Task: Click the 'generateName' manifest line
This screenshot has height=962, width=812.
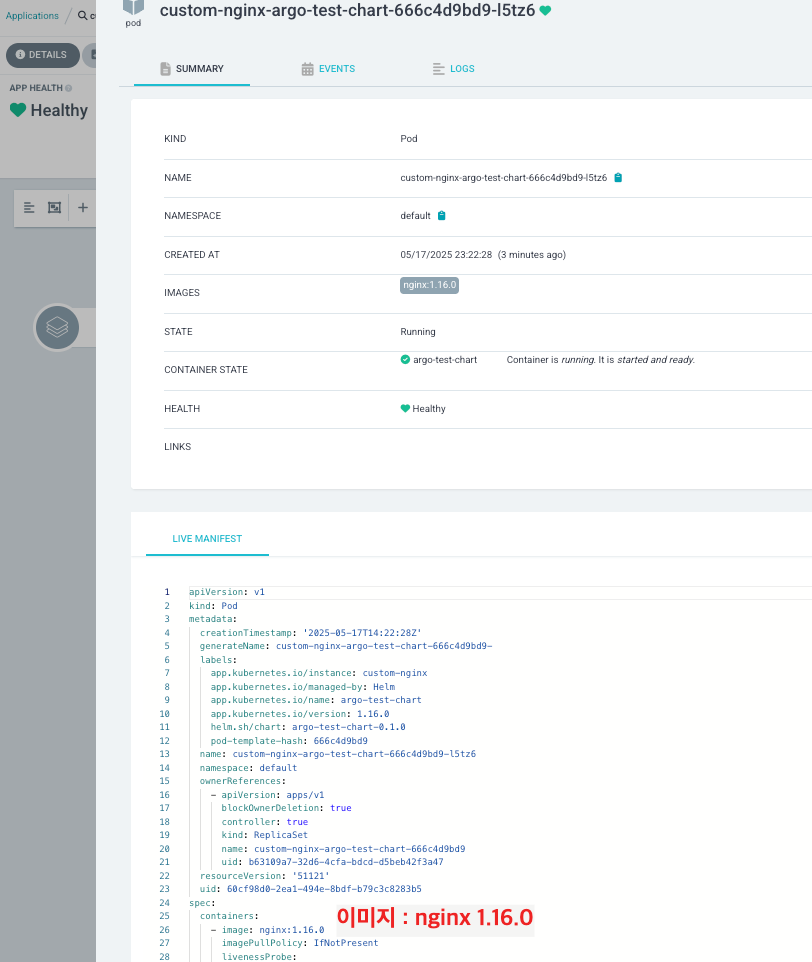Action: coord(346,646)
